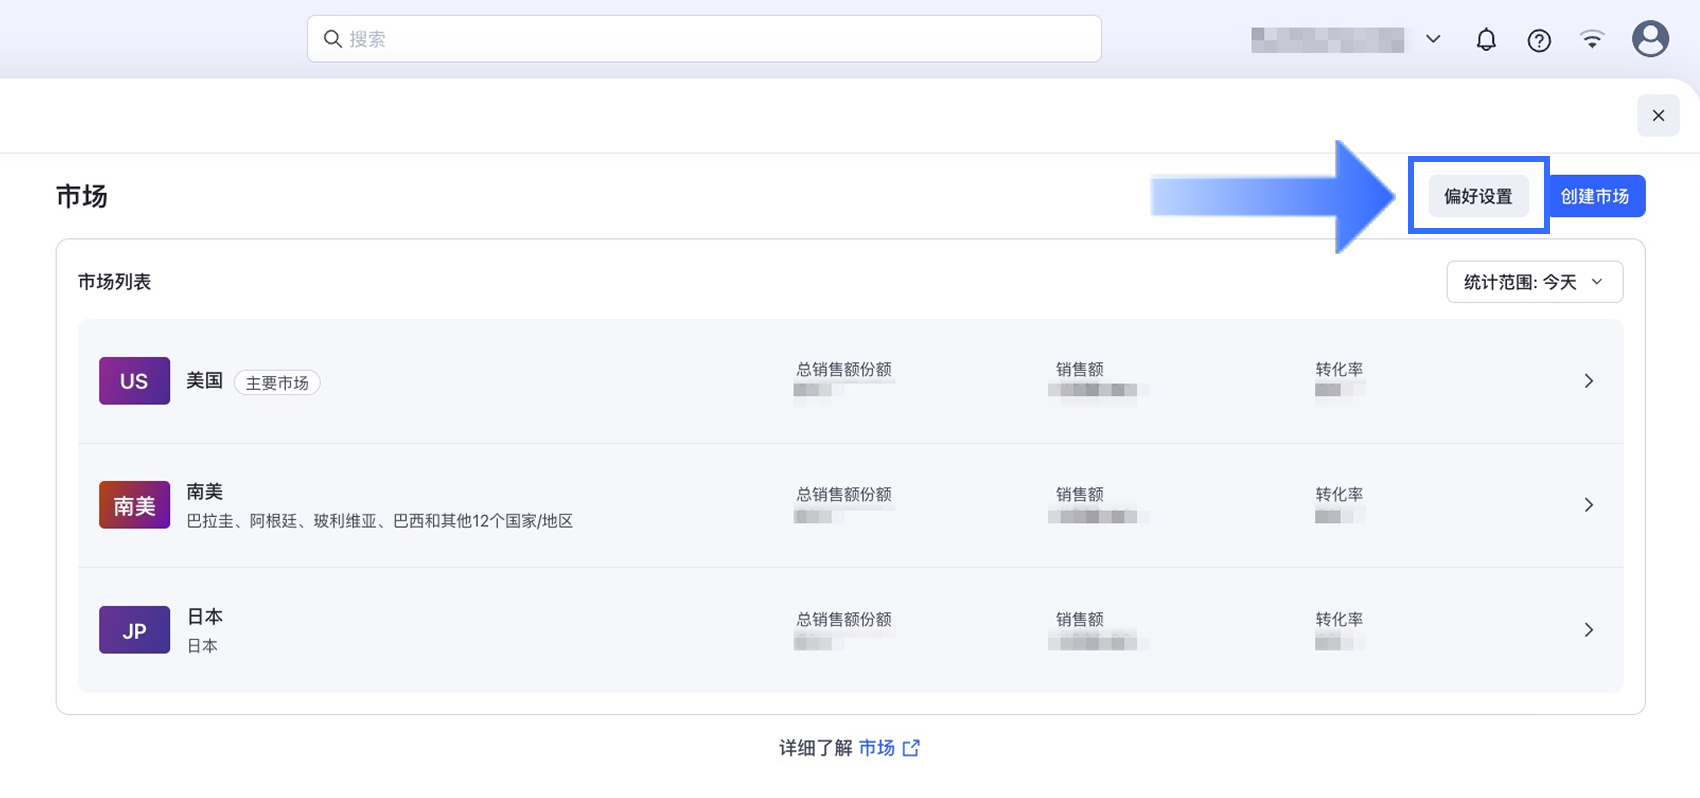
Task: Click the 南美 market badge icon
Action: pyautogui.click(x=134, y=505)
